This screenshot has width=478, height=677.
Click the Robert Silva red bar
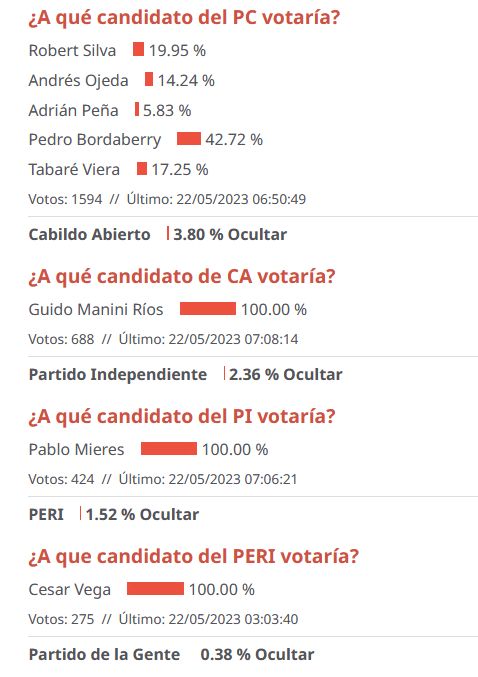138,49
